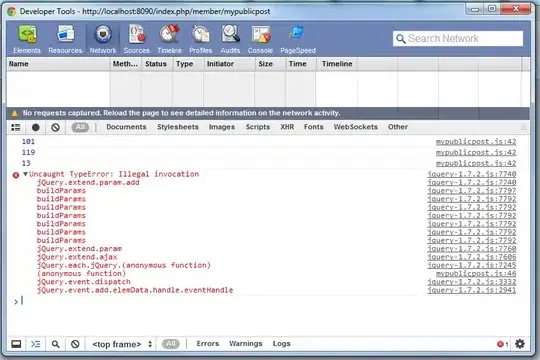
Task: Toggle the network record button
Action: (35, 127)
